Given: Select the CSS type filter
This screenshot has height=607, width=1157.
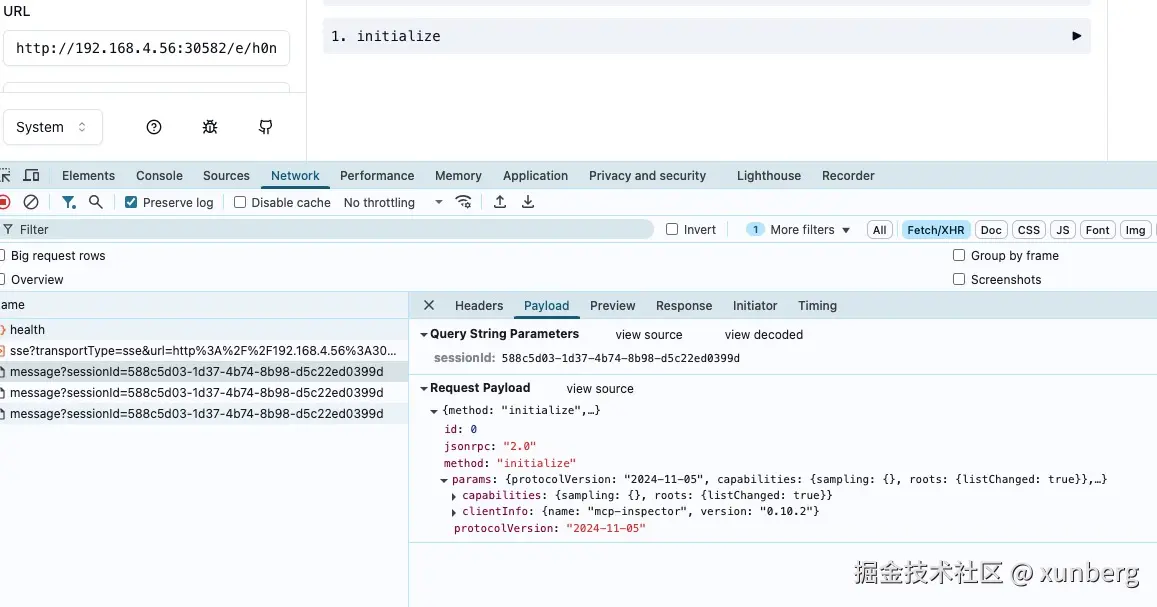Looking at the screenshot, I should (1029, 230).
